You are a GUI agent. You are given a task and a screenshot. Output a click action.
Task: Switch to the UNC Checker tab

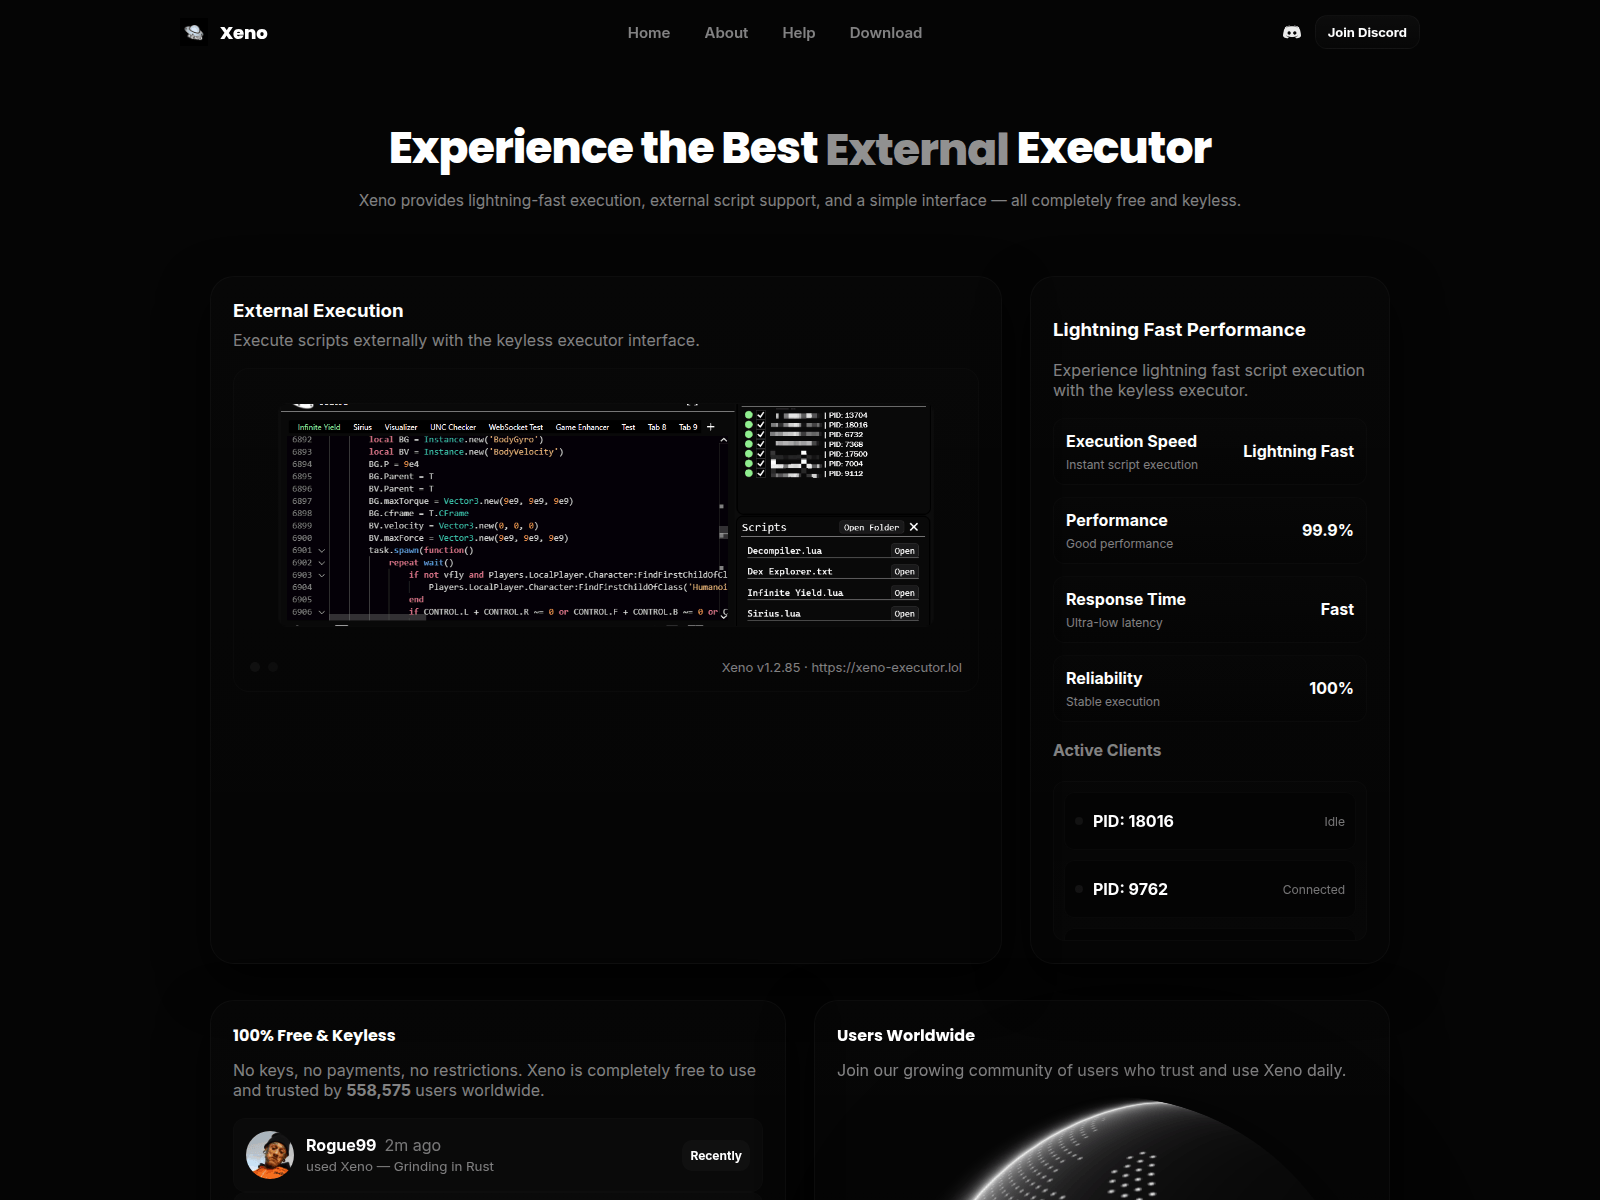pyautogui.click(x=453, y=427)
